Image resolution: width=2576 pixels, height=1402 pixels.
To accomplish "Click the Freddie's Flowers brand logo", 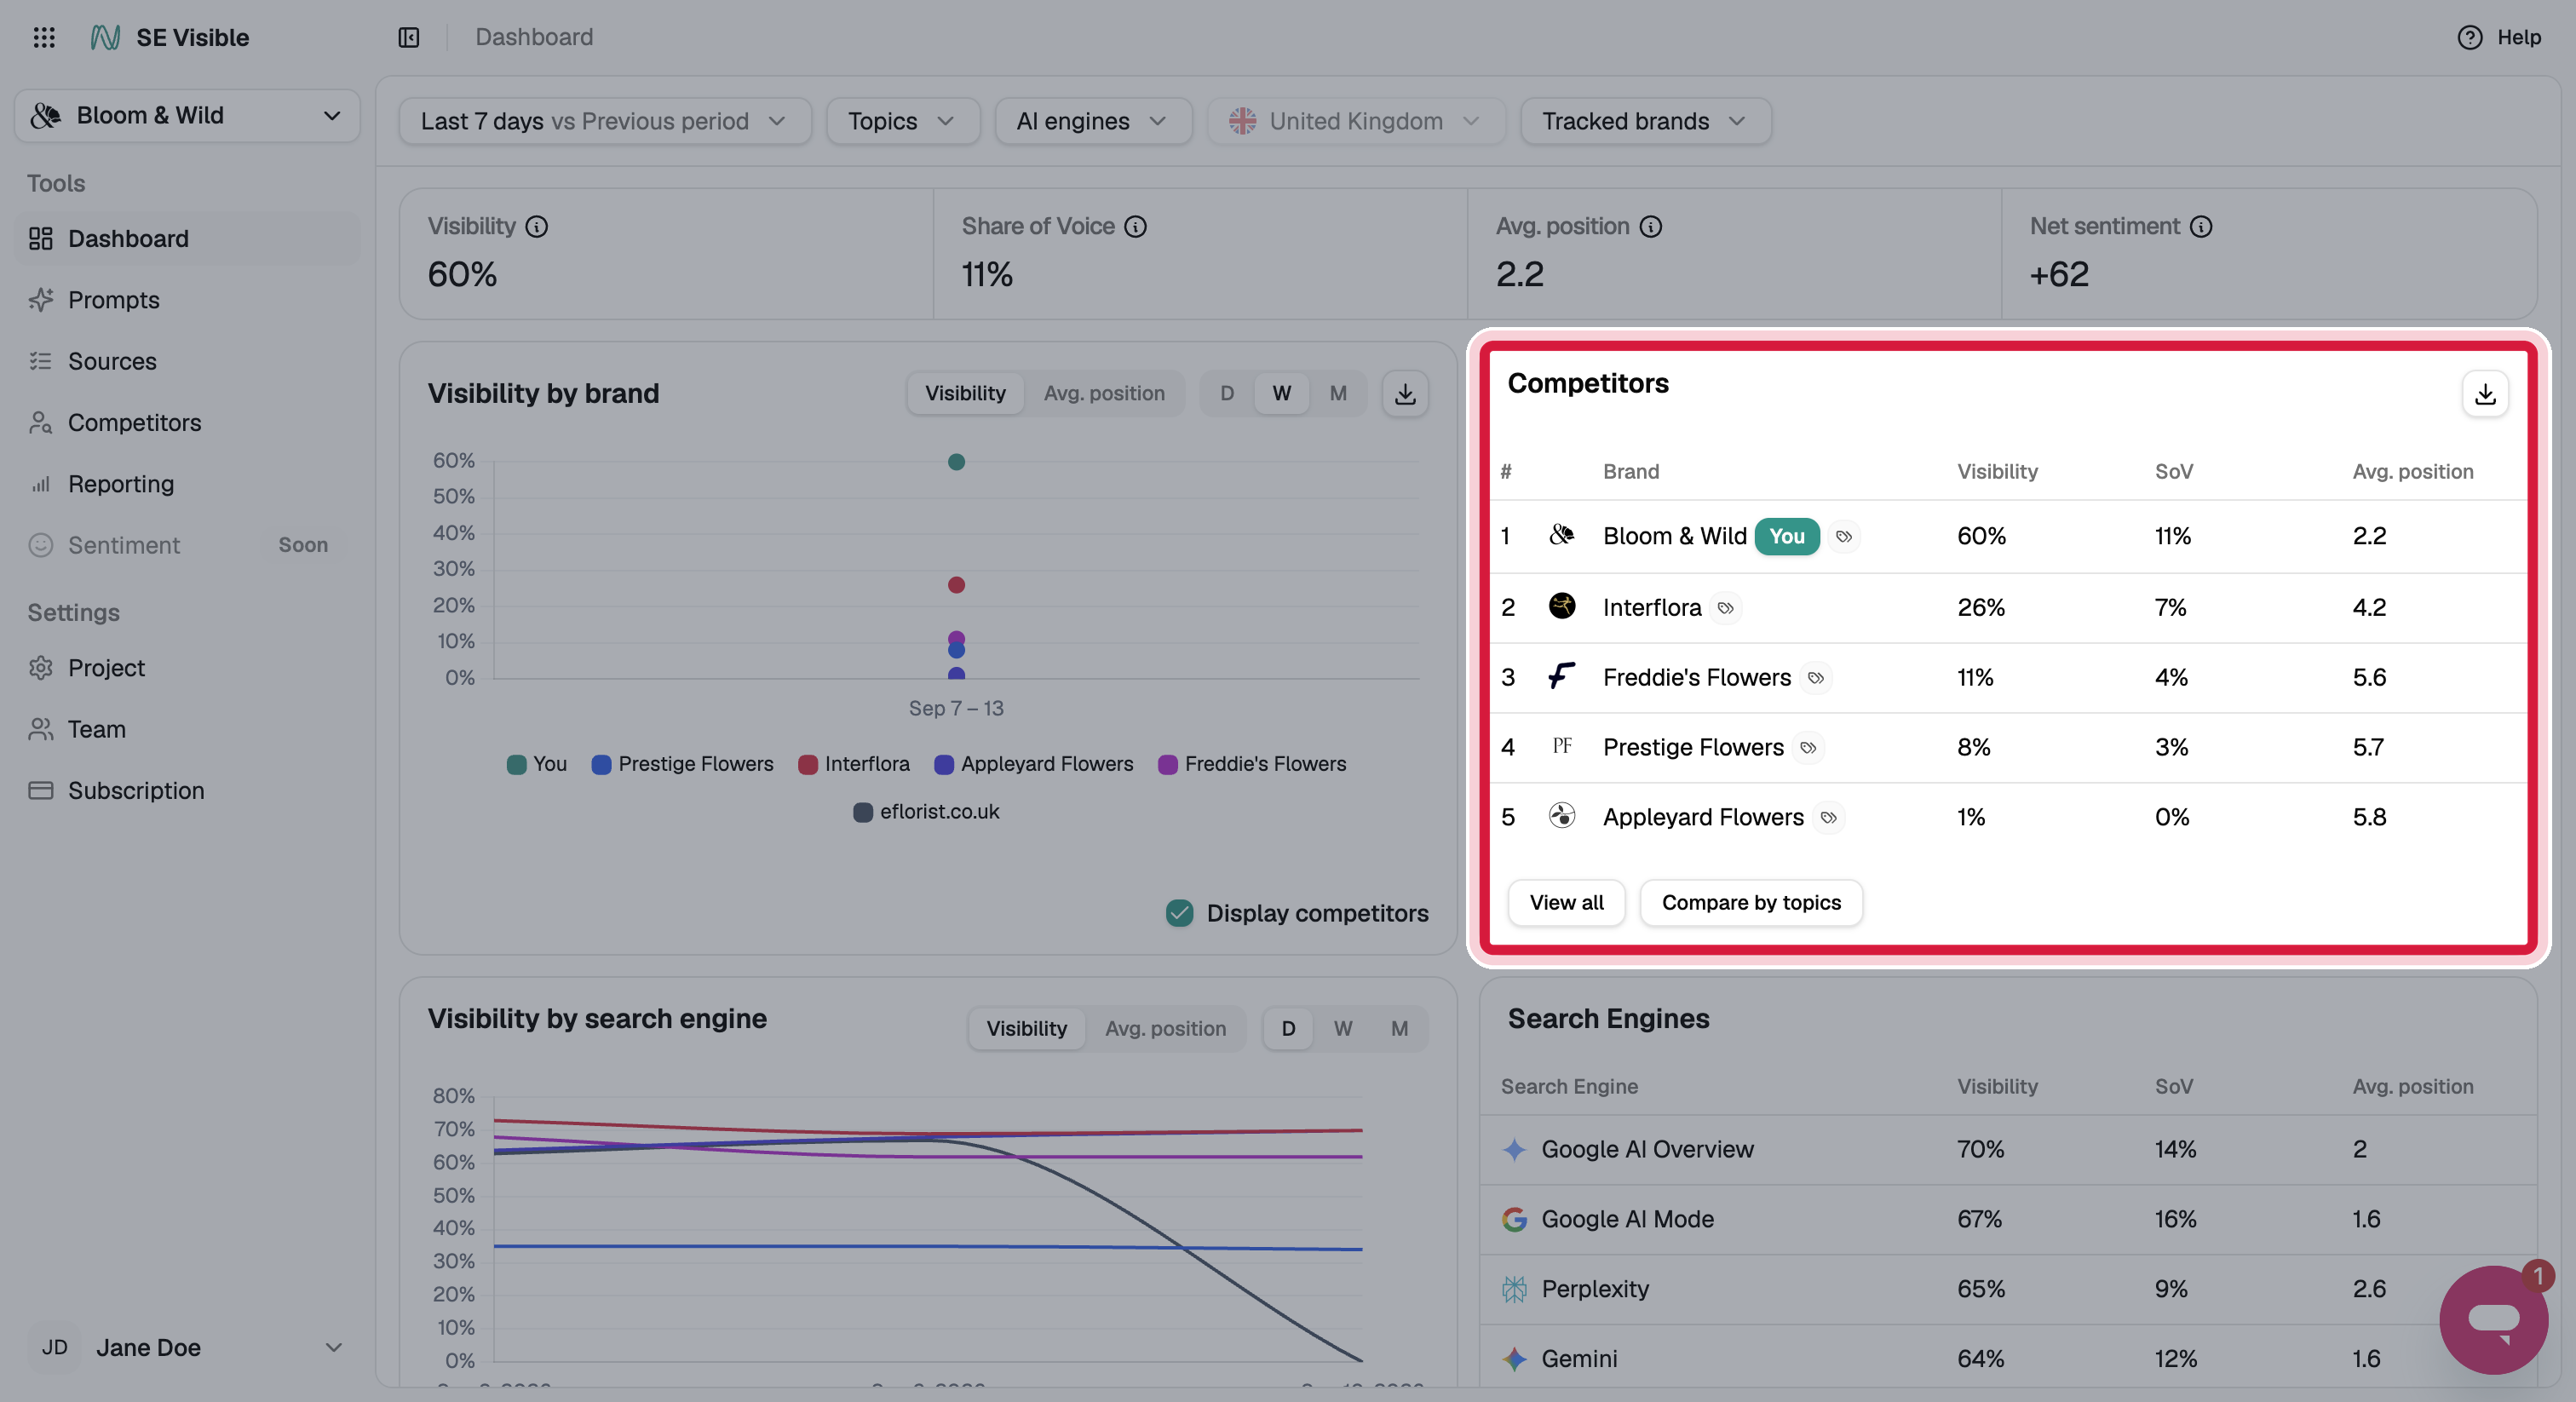I will [1561, 677].
